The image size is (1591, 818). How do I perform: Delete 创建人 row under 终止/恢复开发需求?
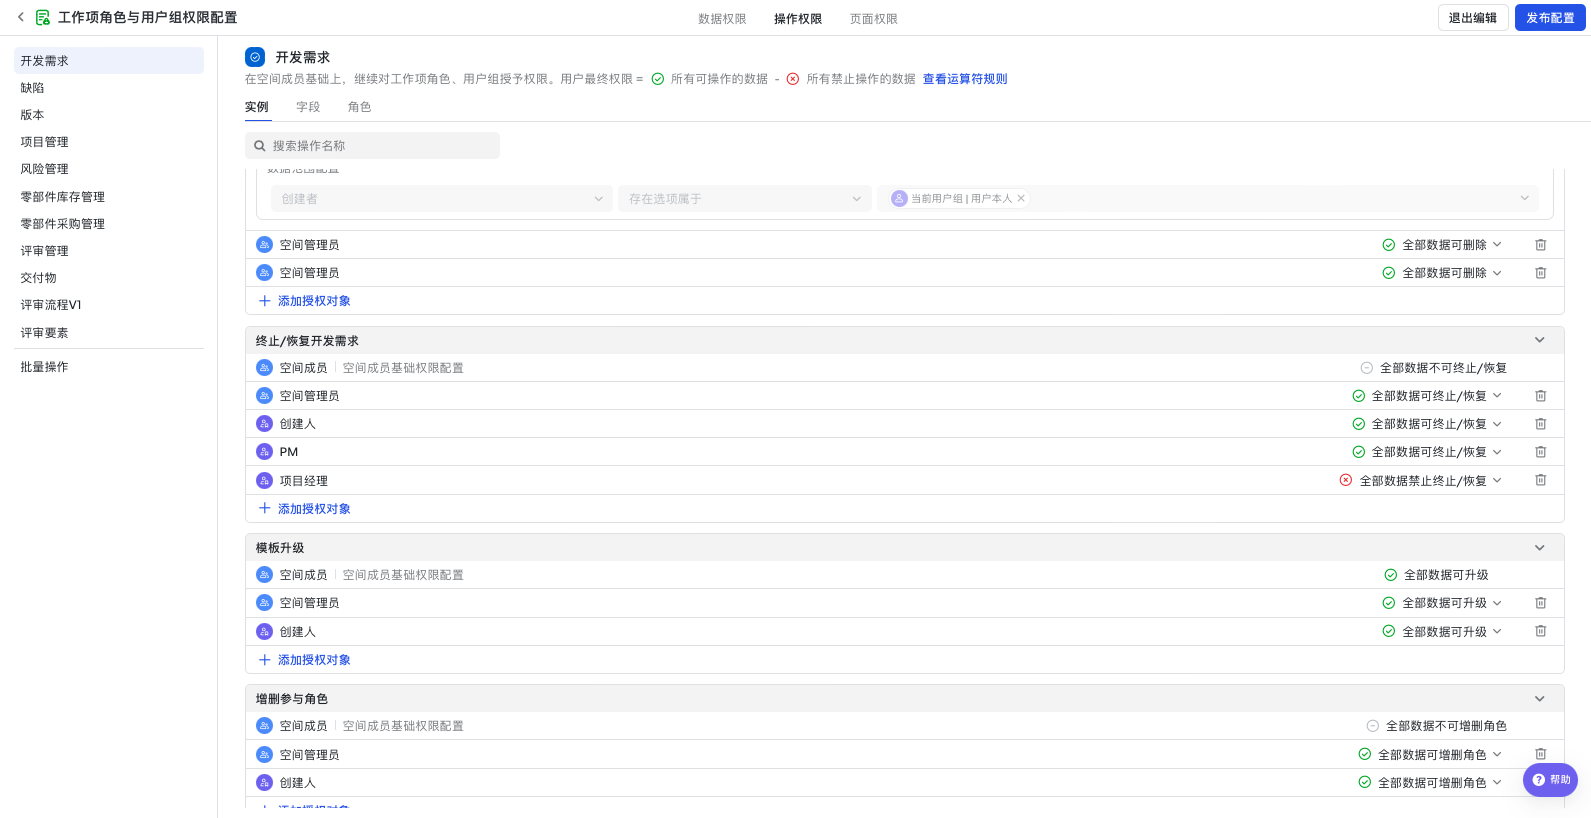pyautogui.click(x=1541, y=424)
